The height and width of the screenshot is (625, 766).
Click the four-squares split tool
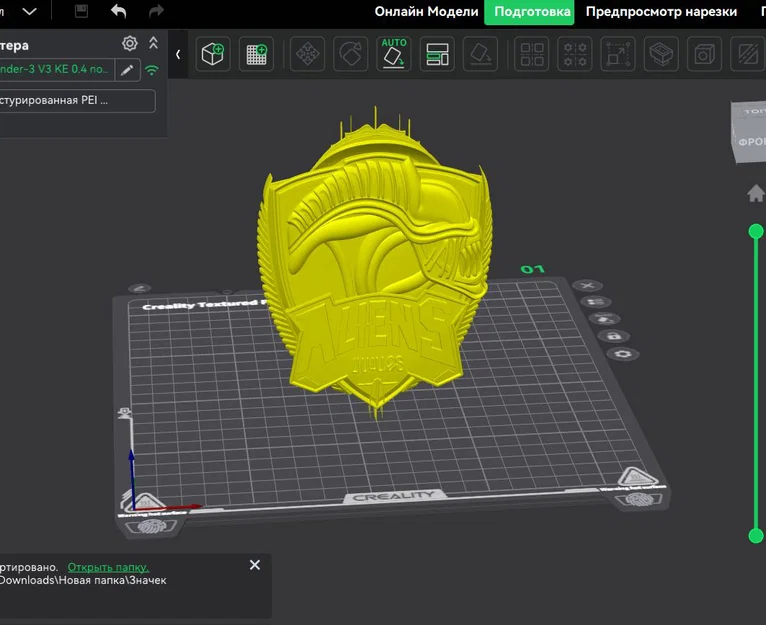532,54
